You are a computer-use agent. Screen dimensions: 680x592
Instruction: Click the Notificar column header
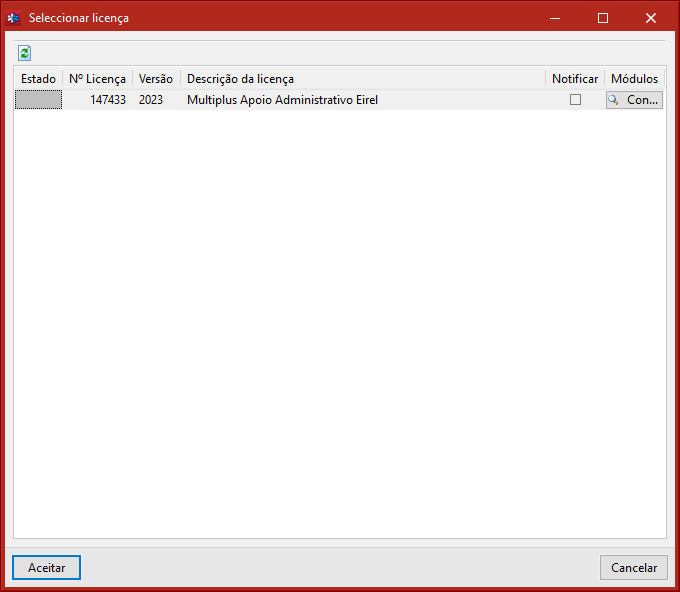pyautogui.click(x=575, y=78)
